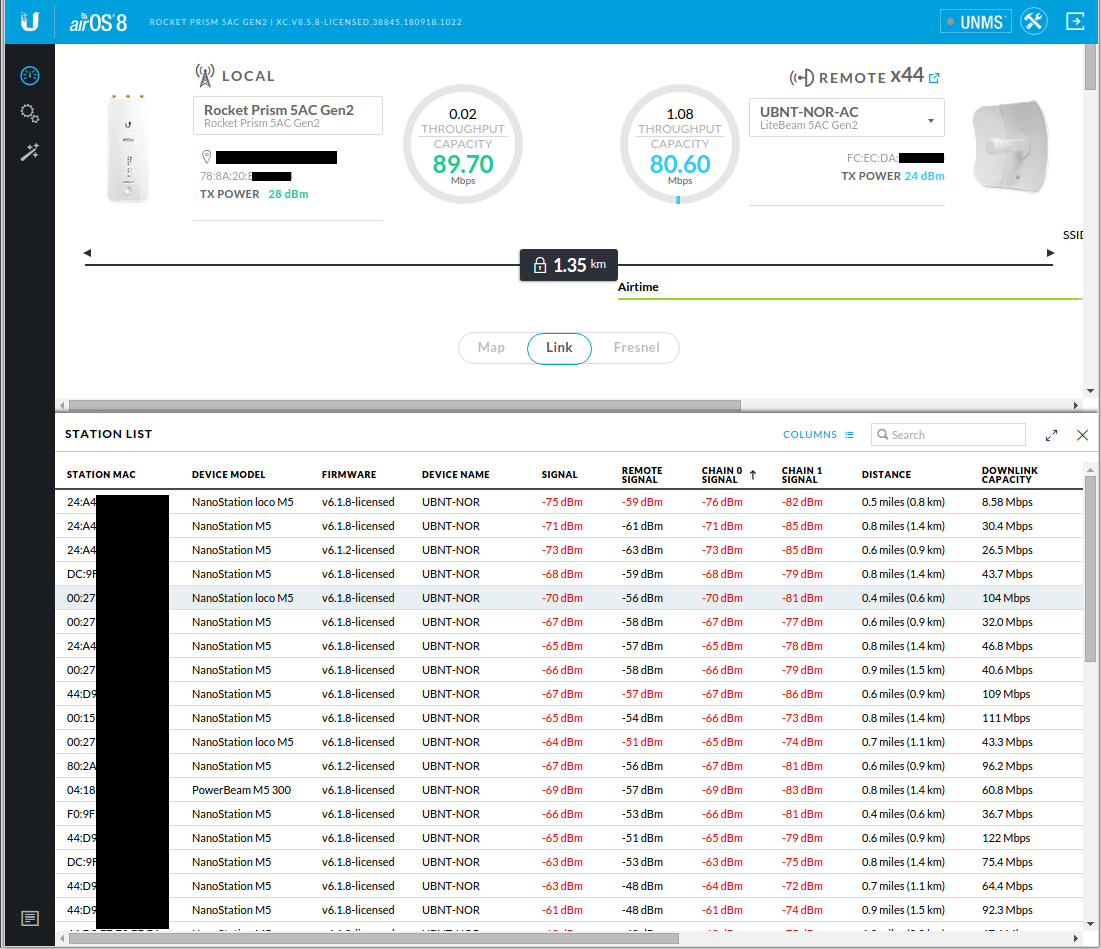Sort by Chain 0 Signal column
This screenshot has width=1101, height=949.
[722, 474]
